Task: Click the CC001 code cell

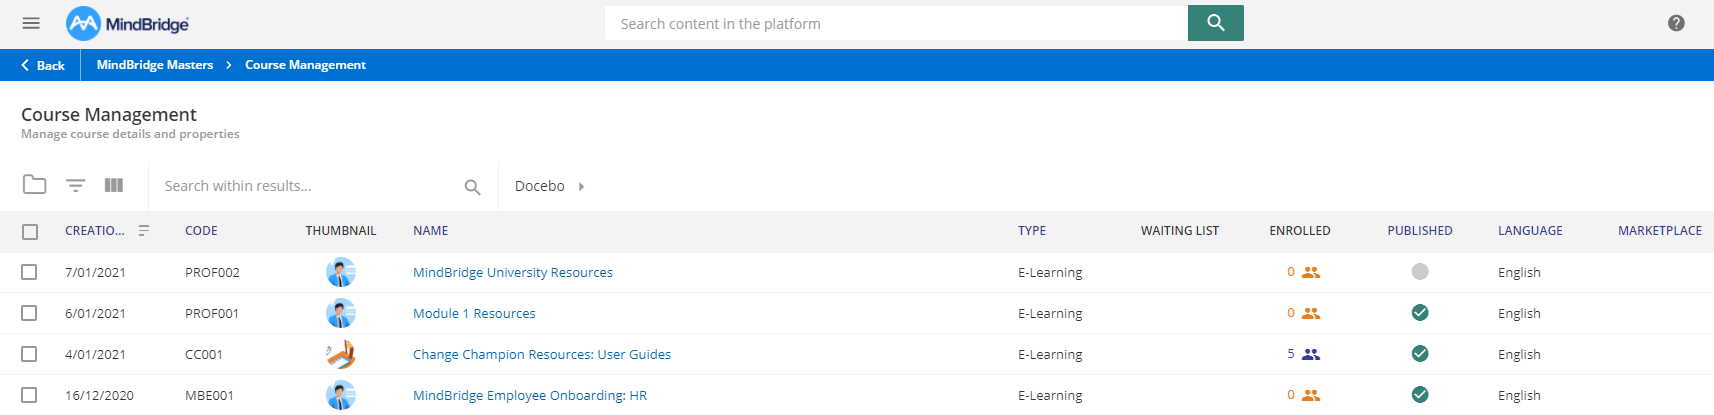Action: (x=204, y=354)
